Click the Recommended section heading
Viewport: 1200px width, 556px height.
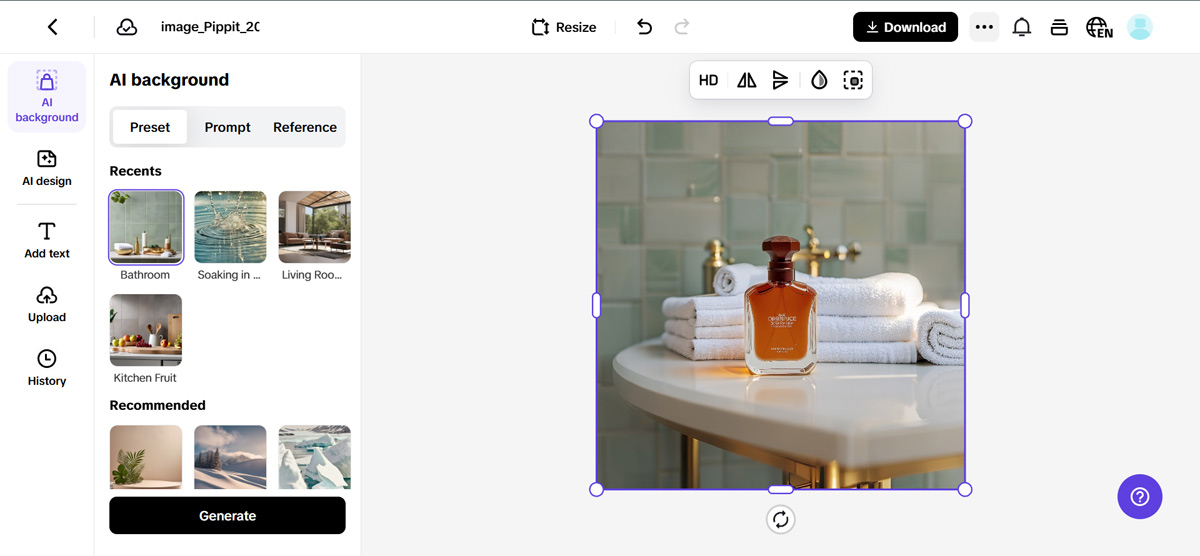point(157,405)
